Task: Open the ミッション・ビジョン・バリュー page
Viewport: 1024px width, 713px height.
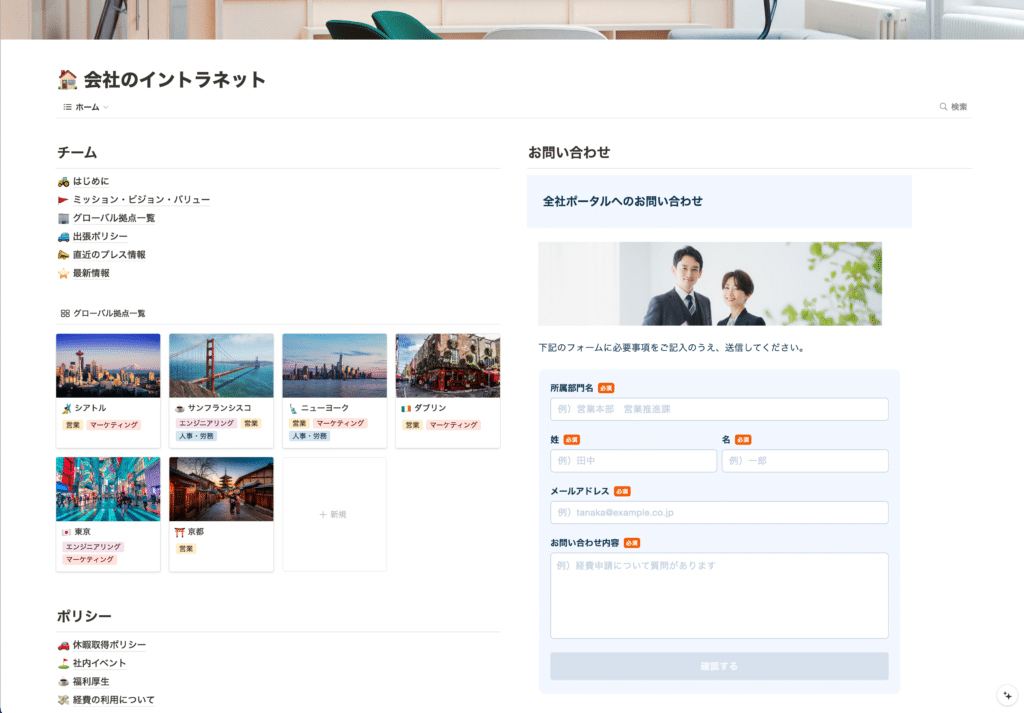Action: pos(140,199)
